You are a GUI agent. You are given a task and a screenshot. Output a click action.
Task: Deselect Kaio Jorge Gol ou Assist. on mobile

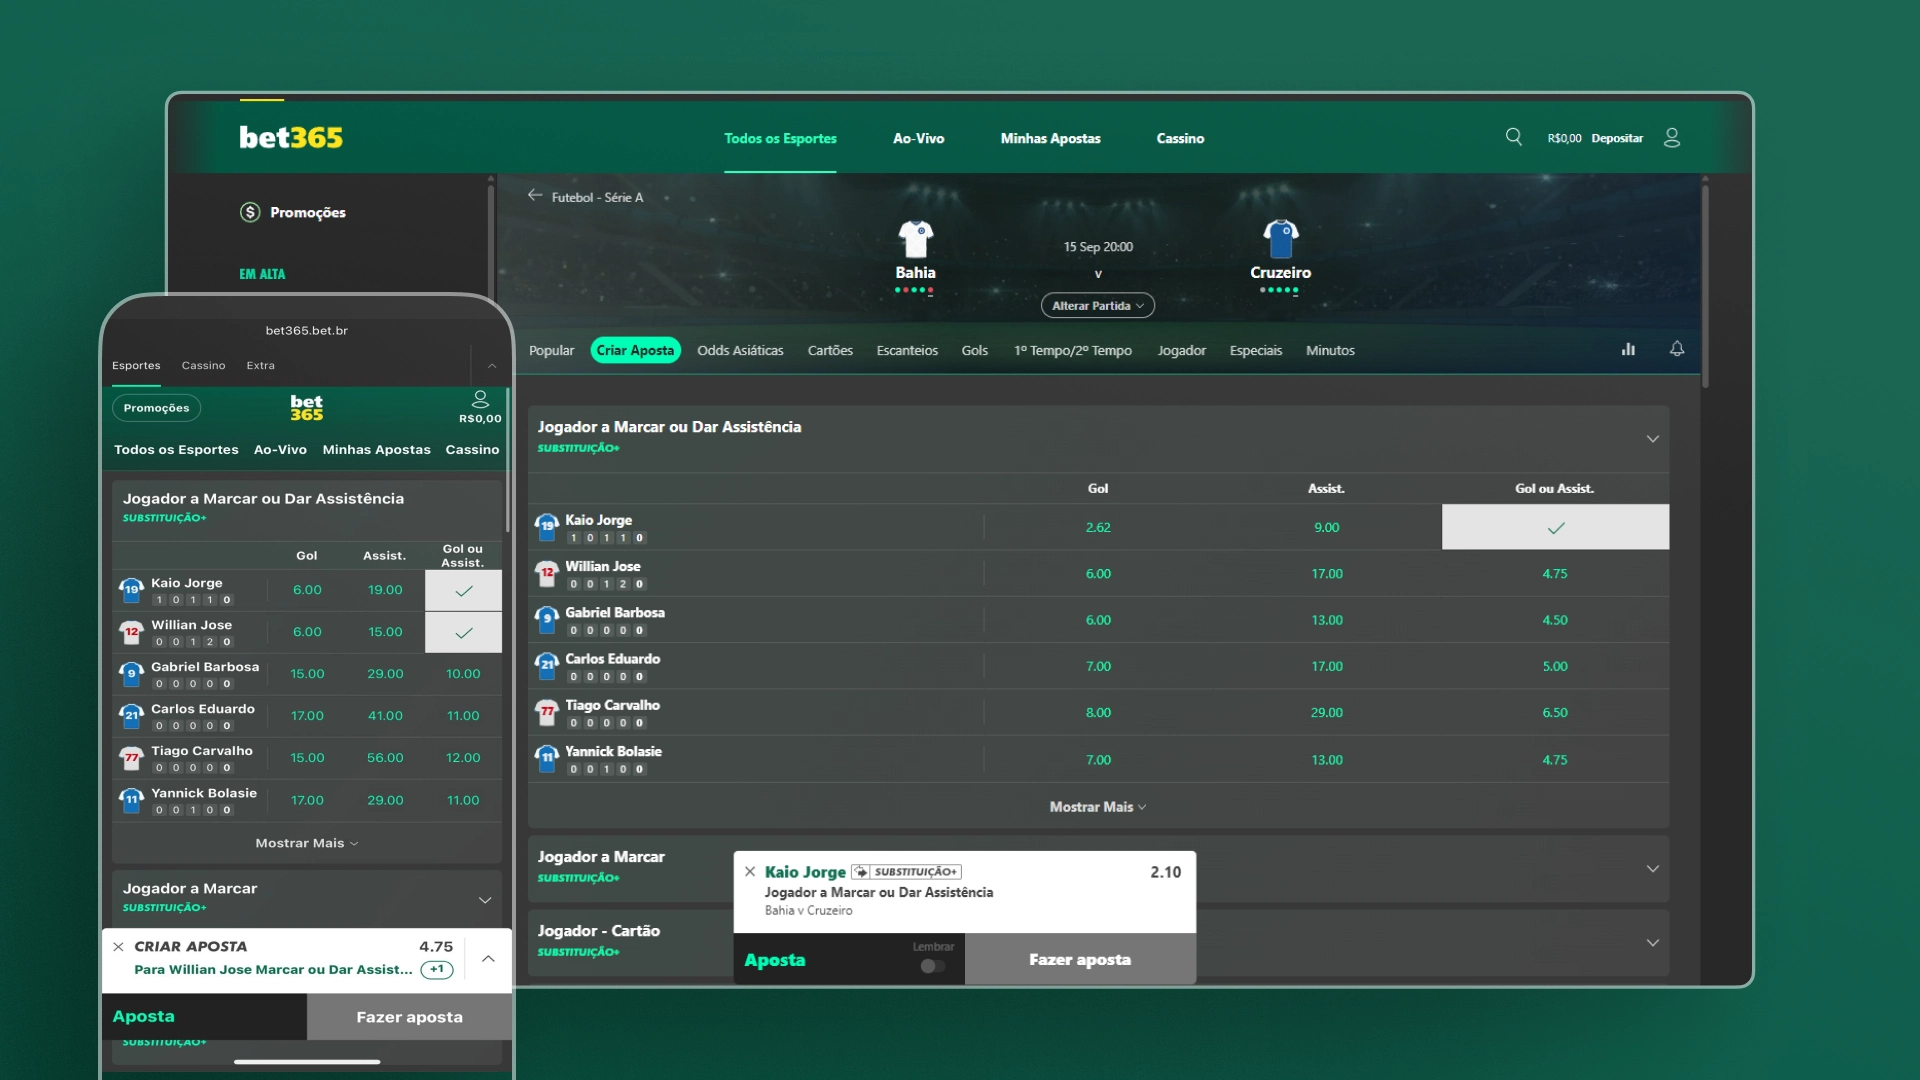pos(463,590)
